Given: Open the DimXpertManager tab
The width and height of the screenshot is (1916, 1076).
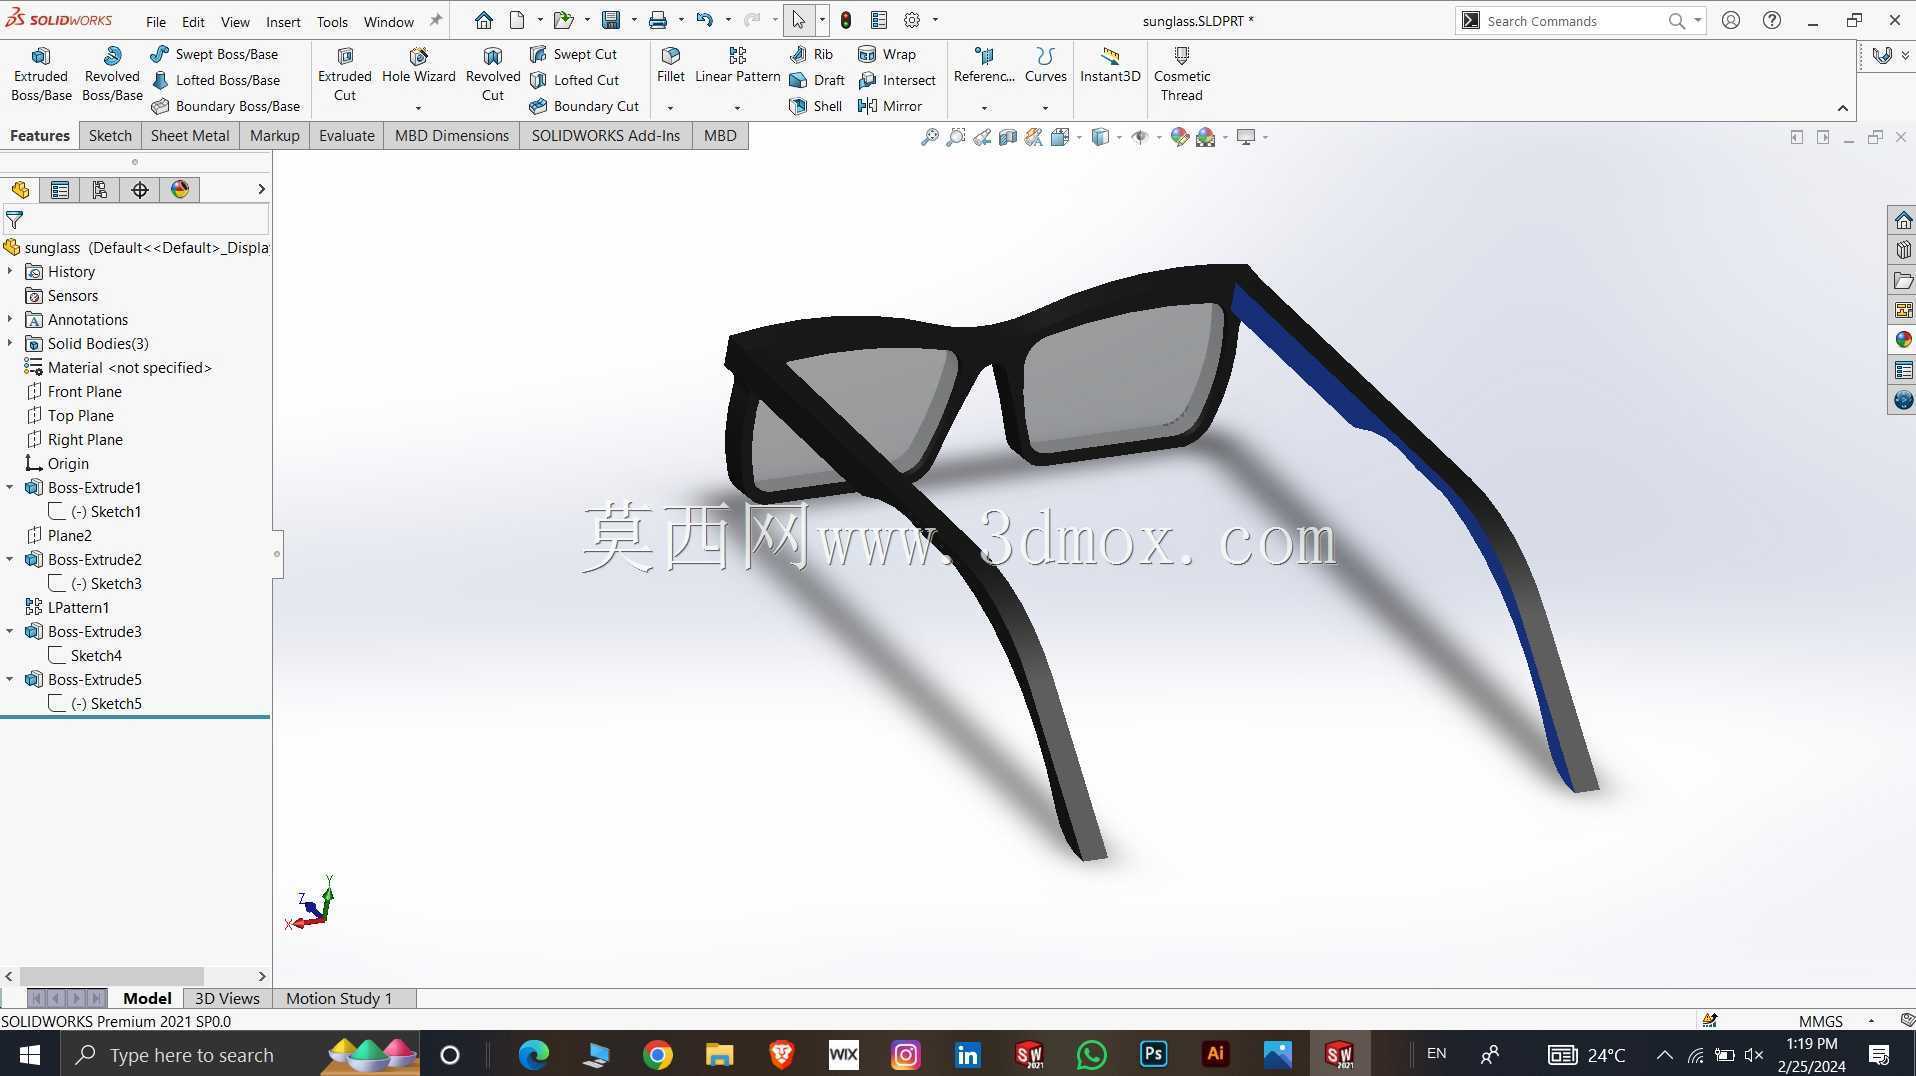Looking at the screenshot, I should [140, 190].
